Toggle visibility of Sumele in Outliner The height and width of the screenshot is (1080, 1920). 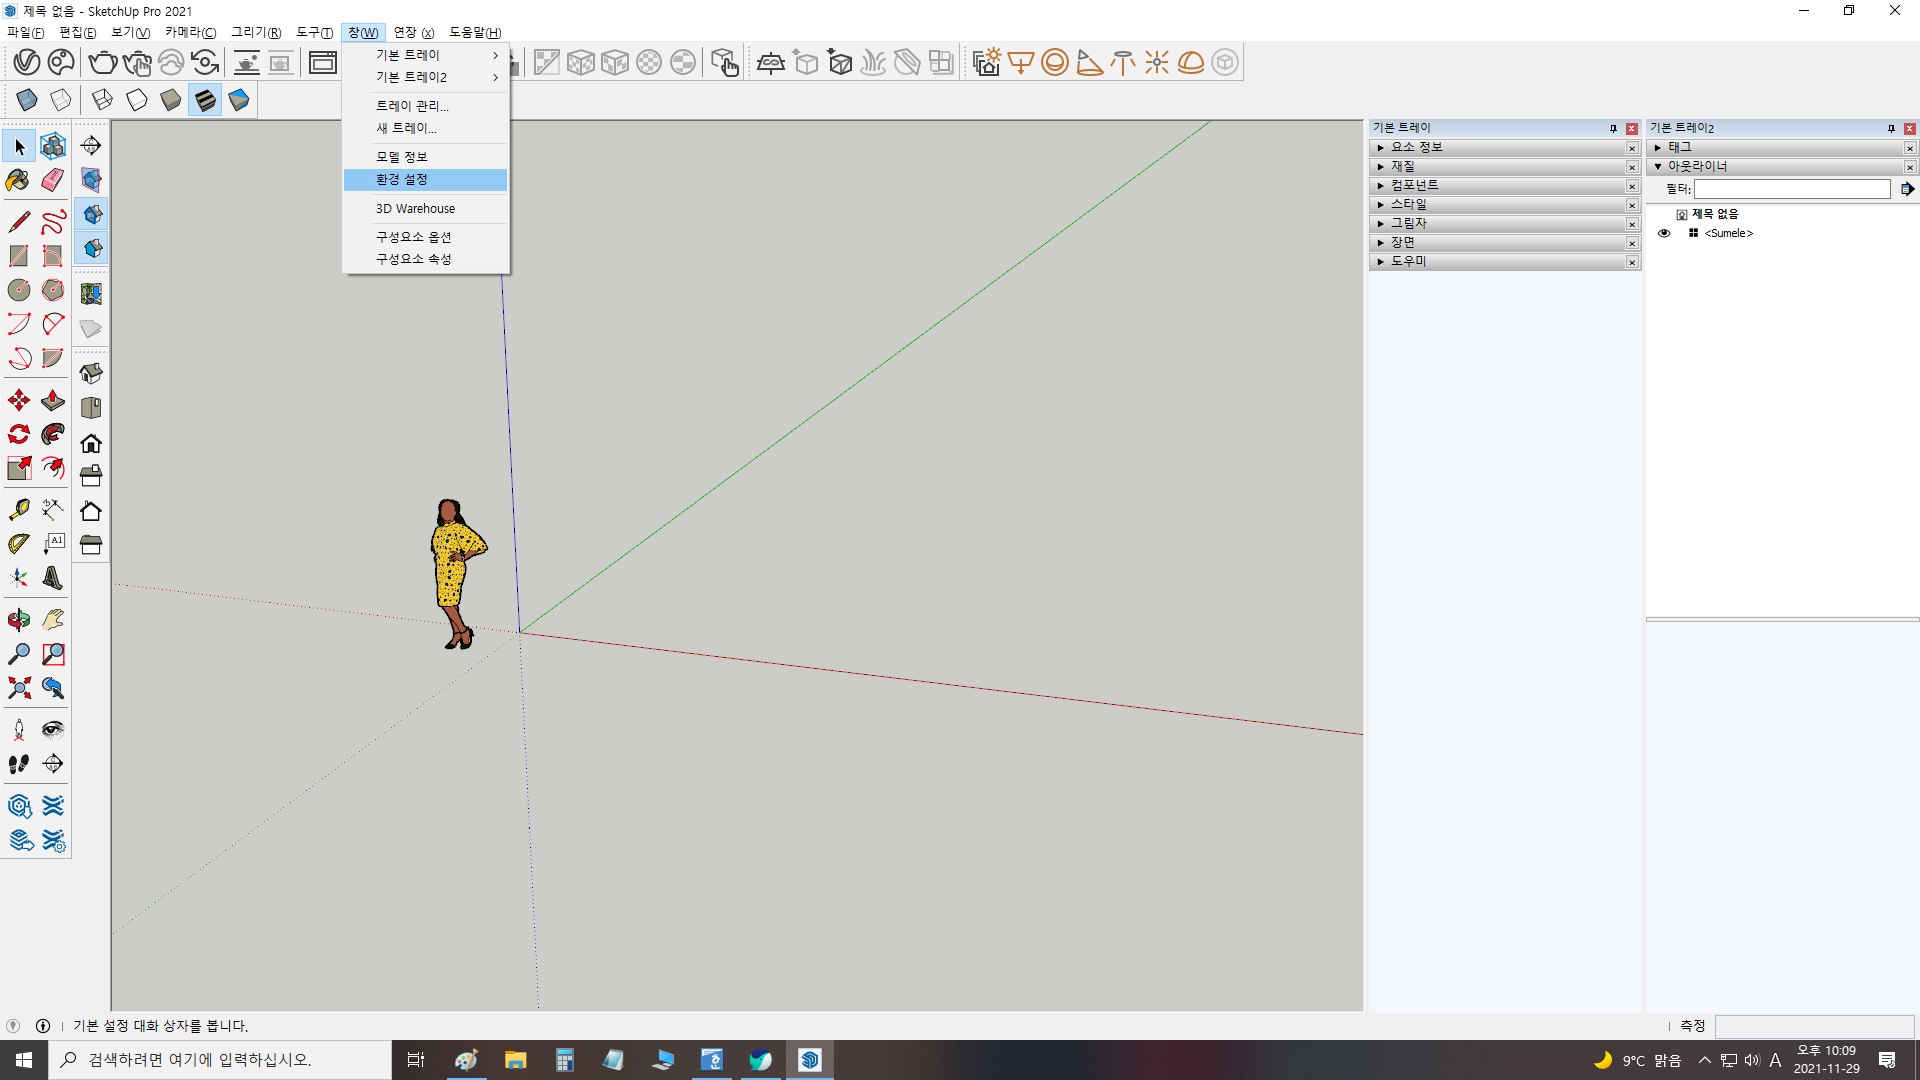point(1664,233)
